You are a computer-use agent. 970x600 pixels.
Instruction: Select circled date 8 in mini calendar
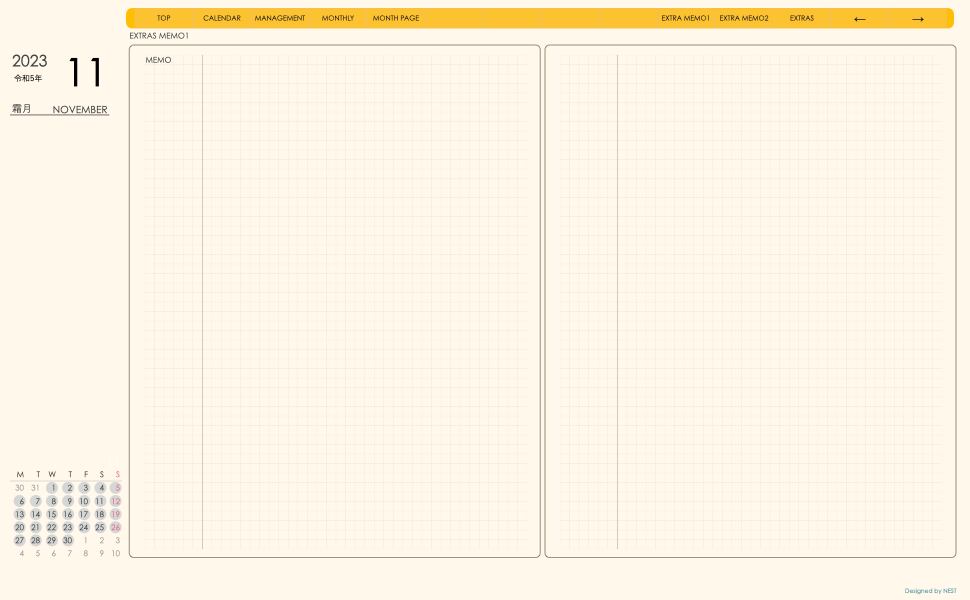coord(53,501)
